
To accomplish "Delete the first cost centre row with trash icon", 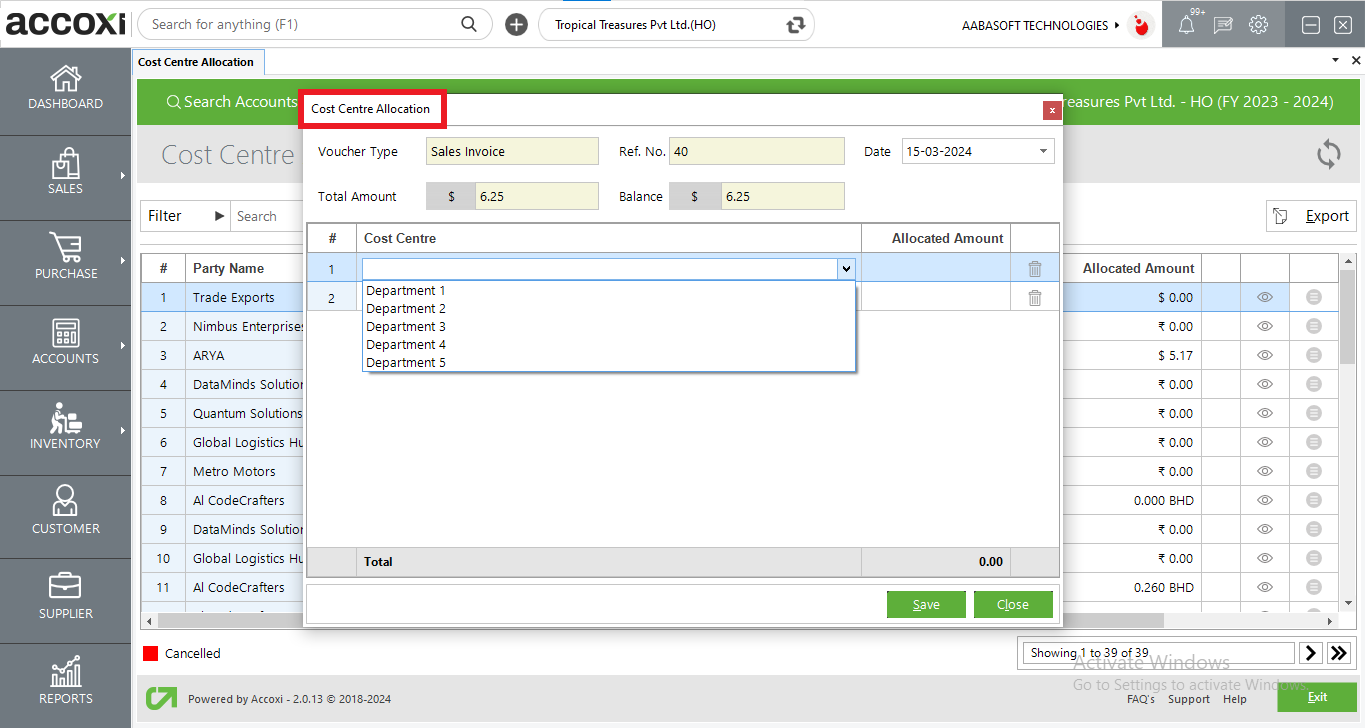I will pyautogui.click(x=1034, y=268).
